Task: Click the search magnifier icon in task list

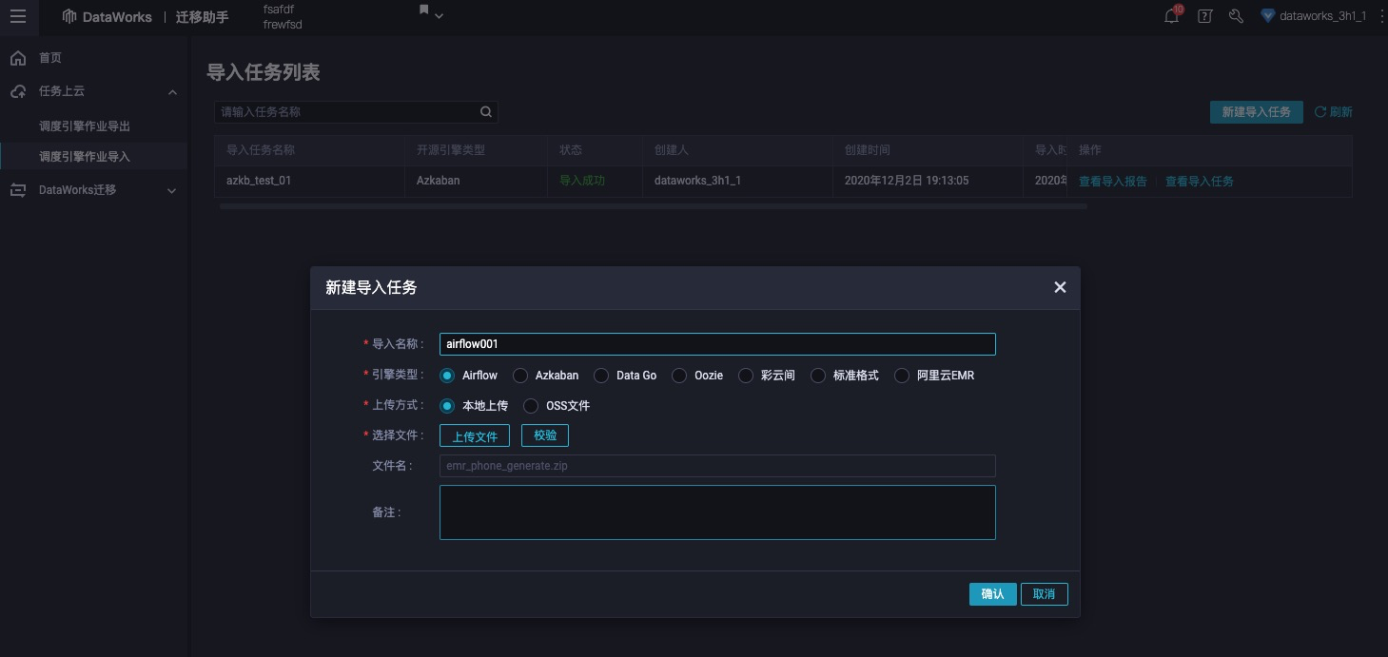Action: coord(486,112)
